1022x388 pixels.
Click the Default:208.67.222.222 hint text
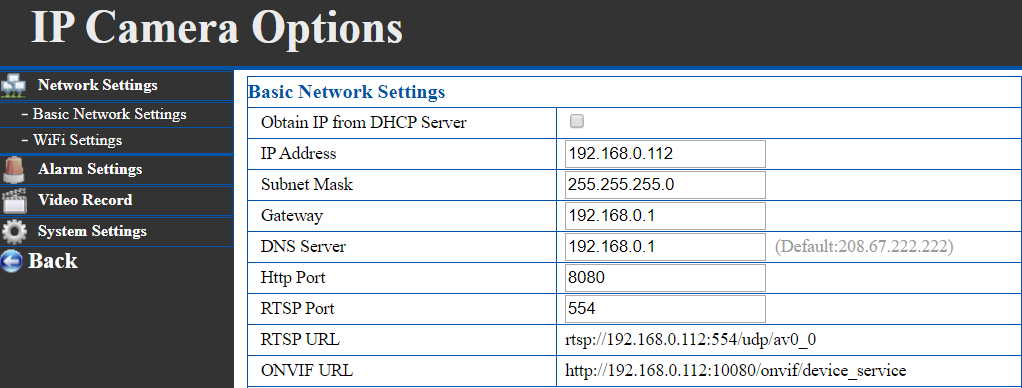coord(864,246)
